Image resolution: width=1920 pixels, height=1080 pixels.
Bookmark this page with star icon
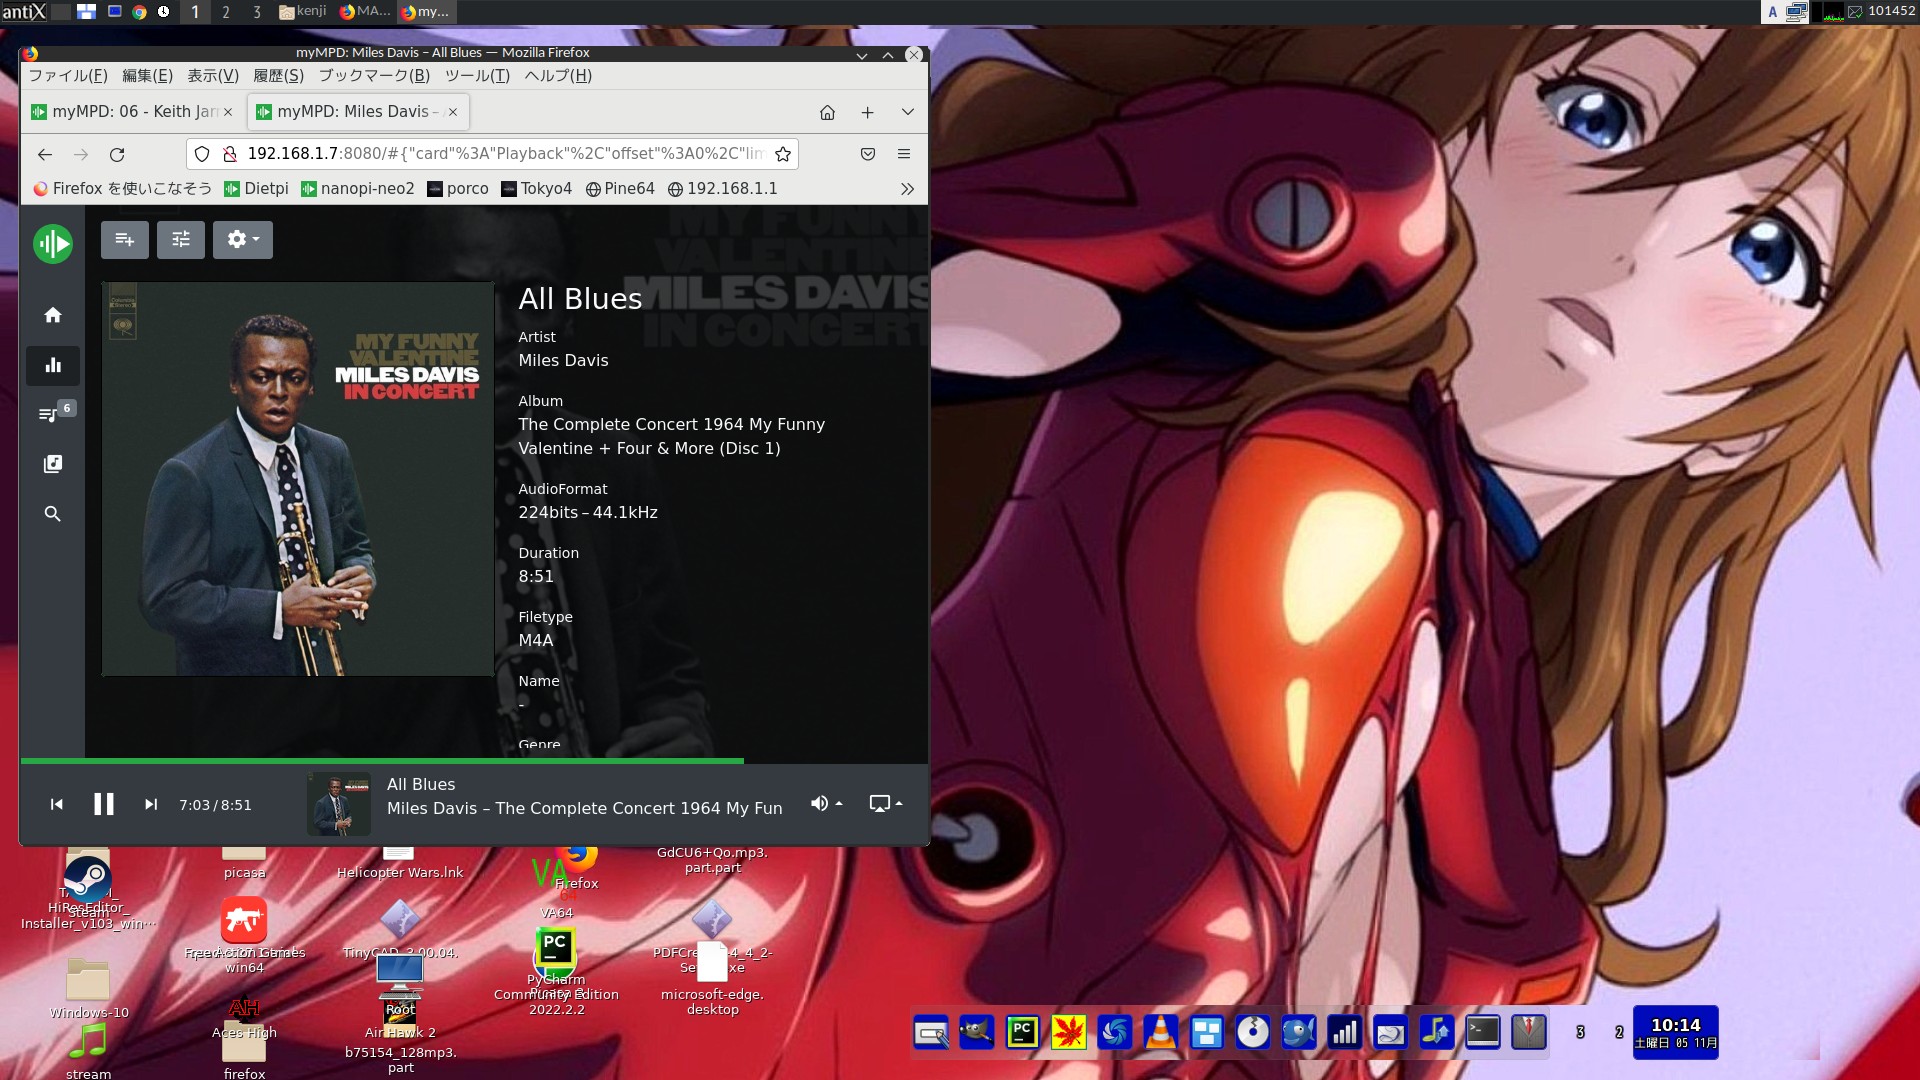(783, 154)
